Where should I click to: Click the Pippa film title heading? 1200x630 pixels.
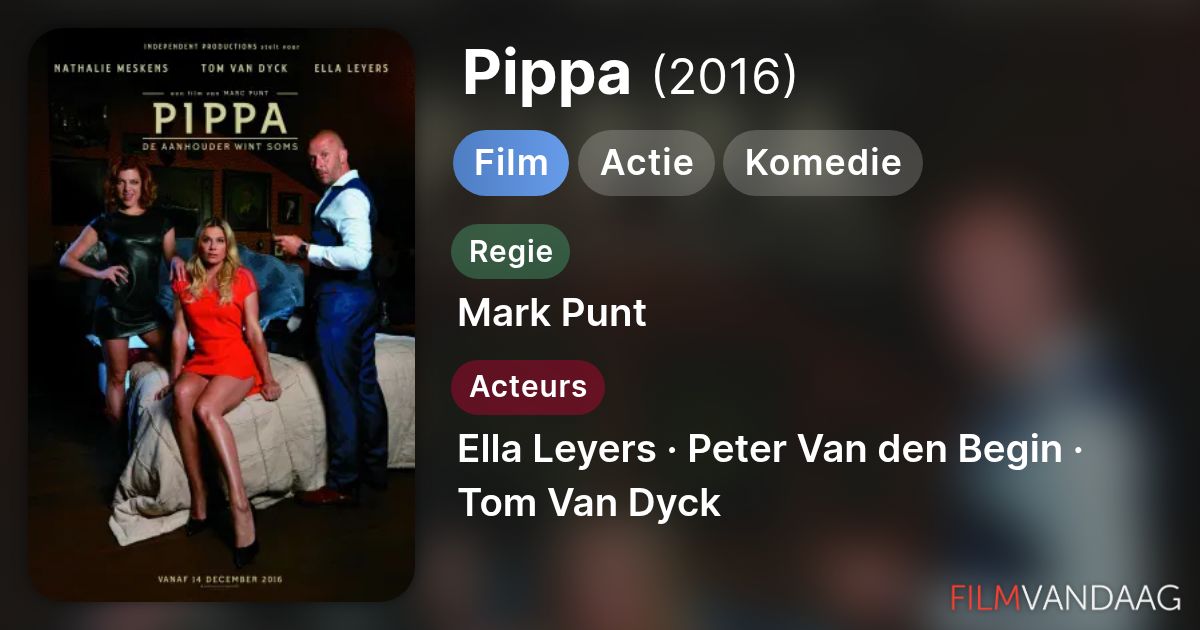[546, 76]
